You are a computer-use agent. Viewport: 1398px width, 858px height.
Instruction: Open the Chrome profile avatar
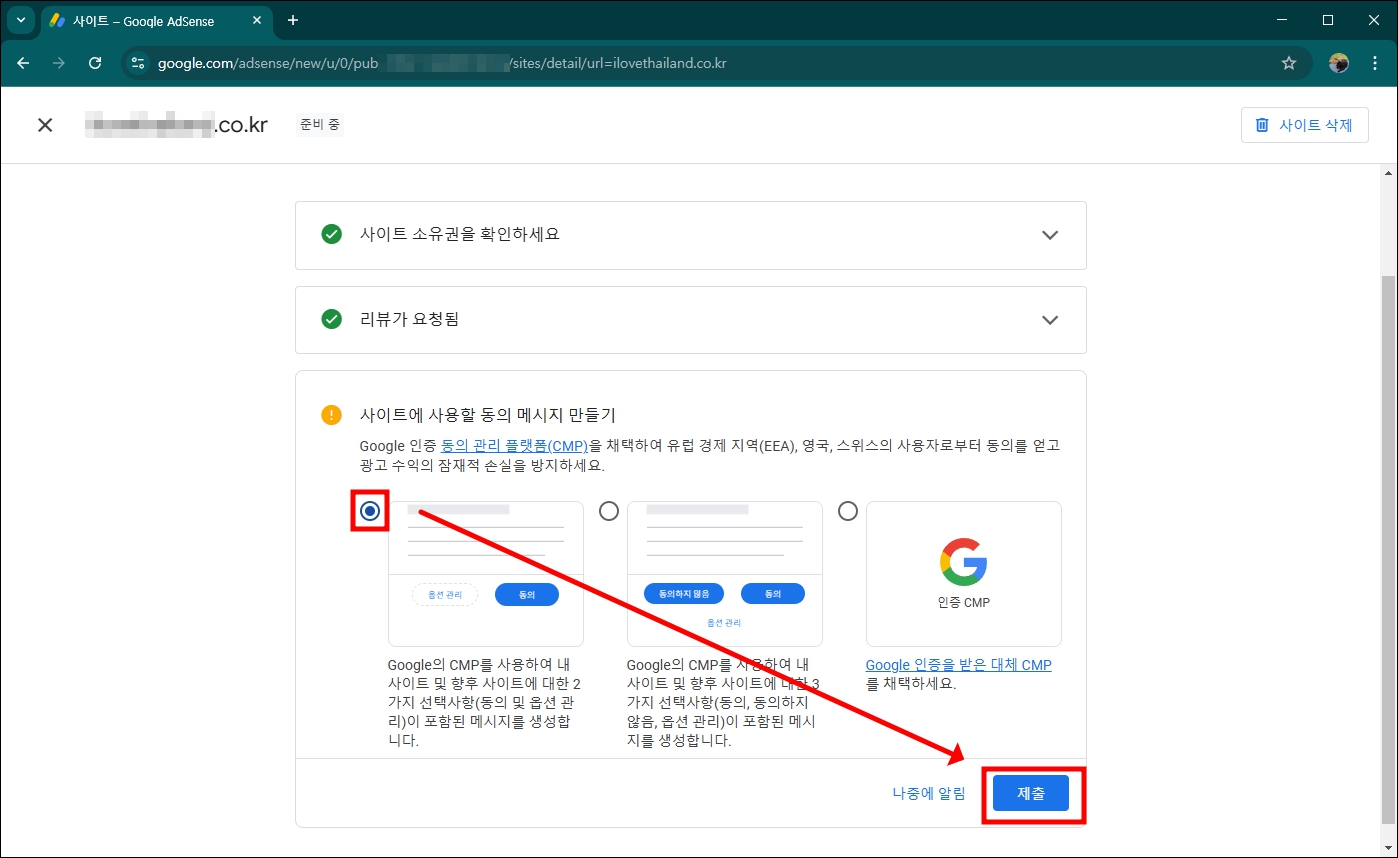(1339, 62)
